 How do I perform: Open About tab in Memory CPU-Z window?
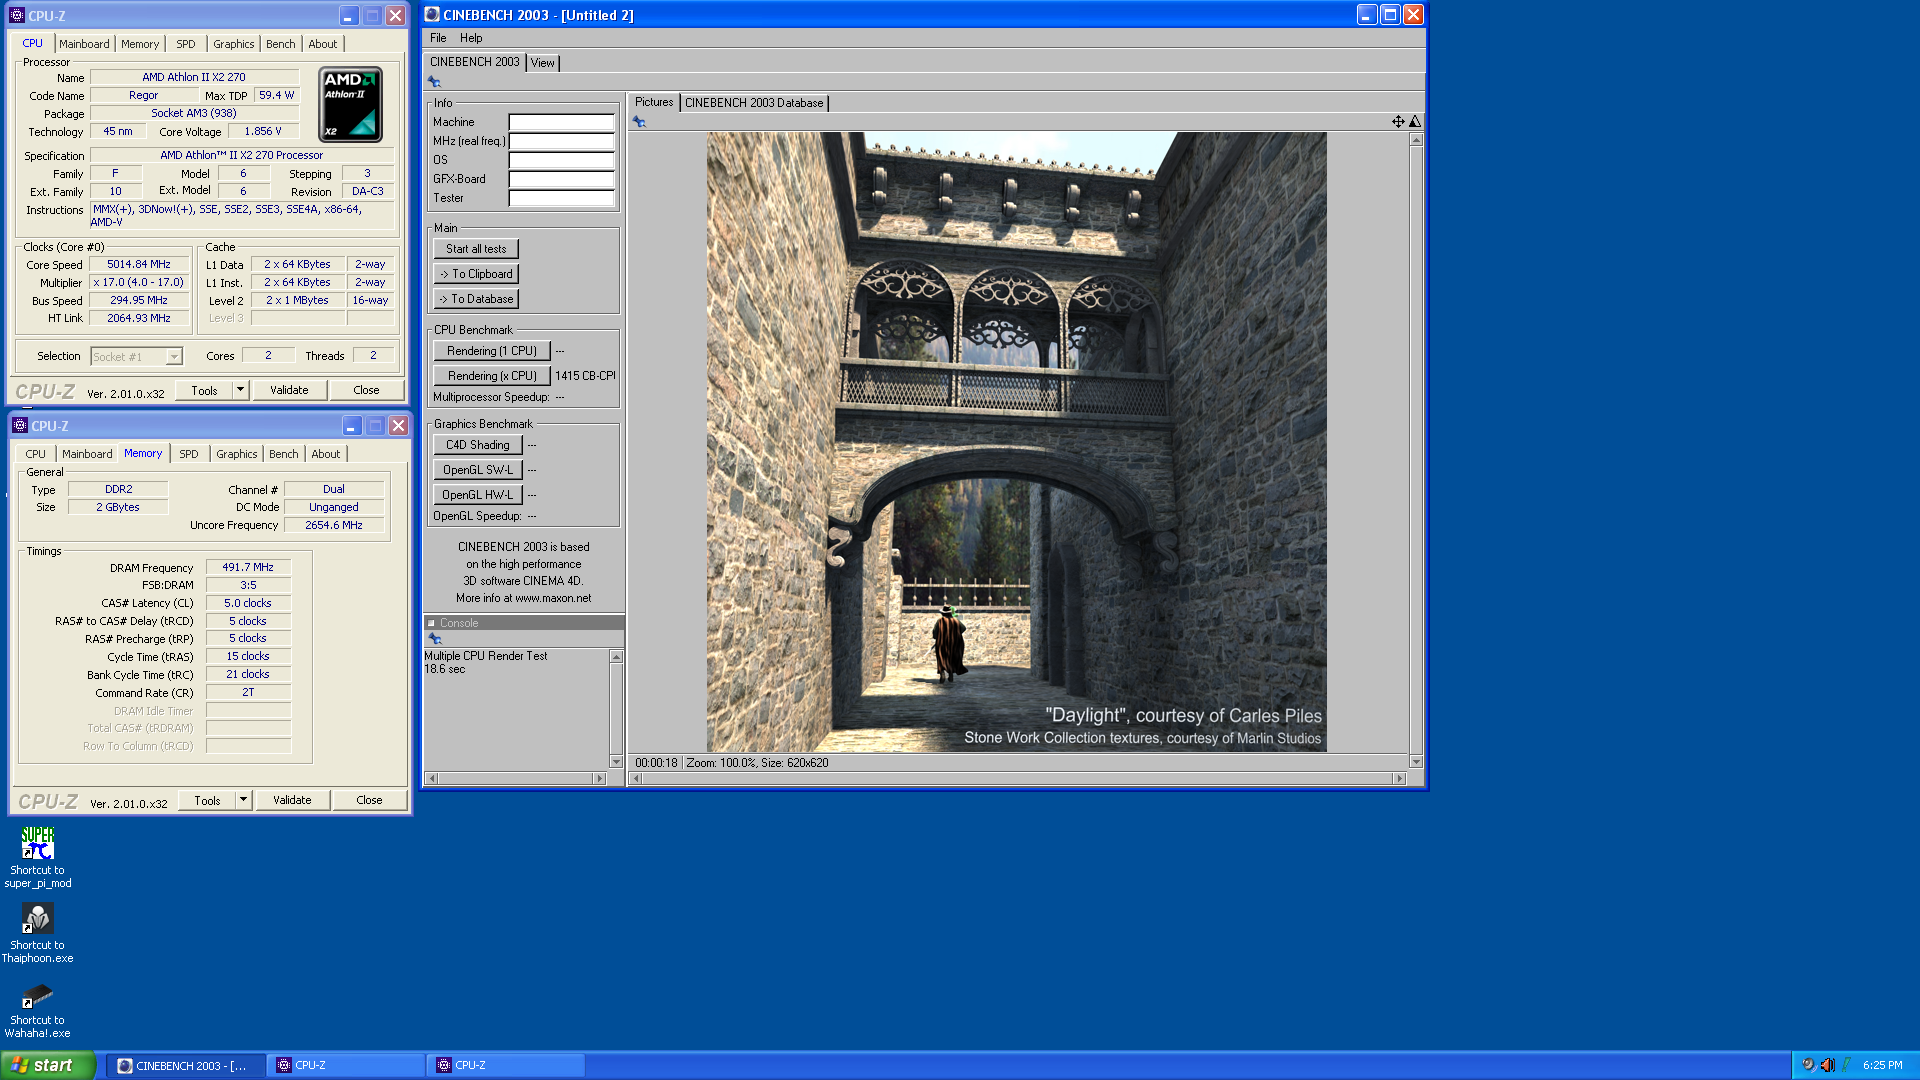(326, 454)
